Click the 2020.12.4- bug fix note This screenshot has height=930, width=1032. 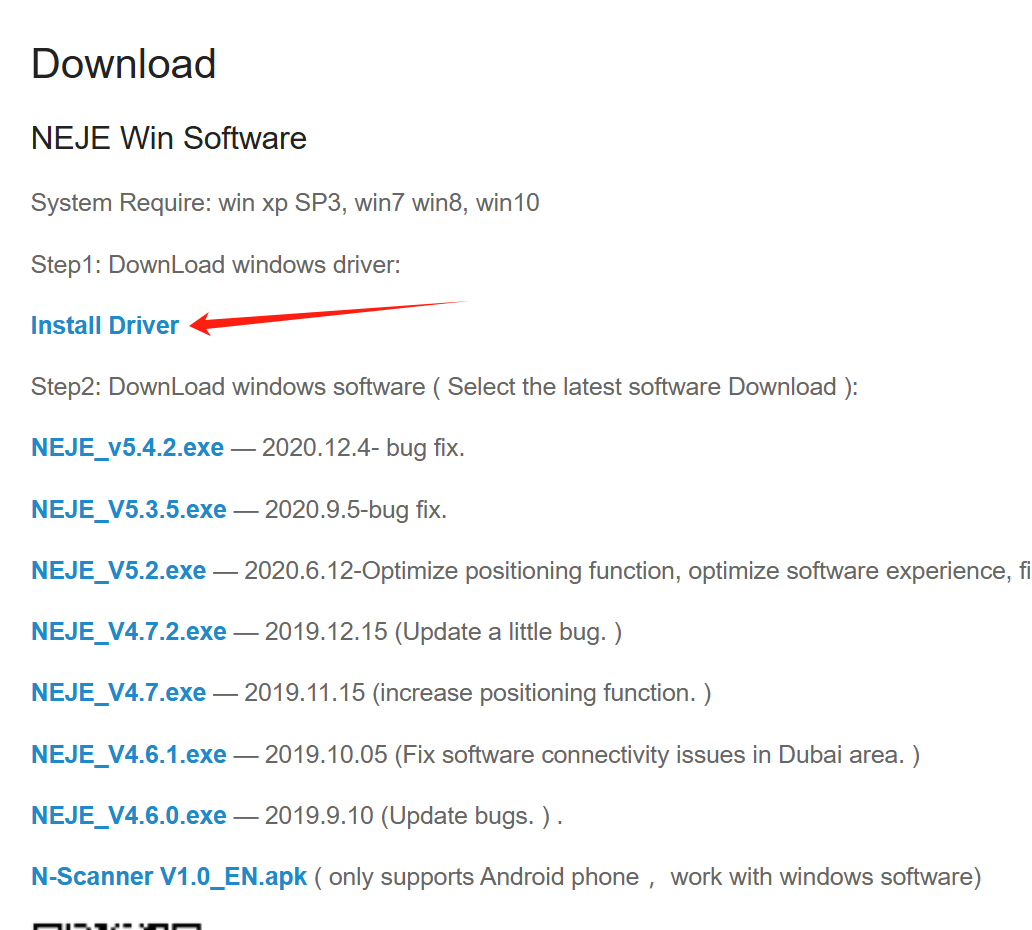click(363, 448)
